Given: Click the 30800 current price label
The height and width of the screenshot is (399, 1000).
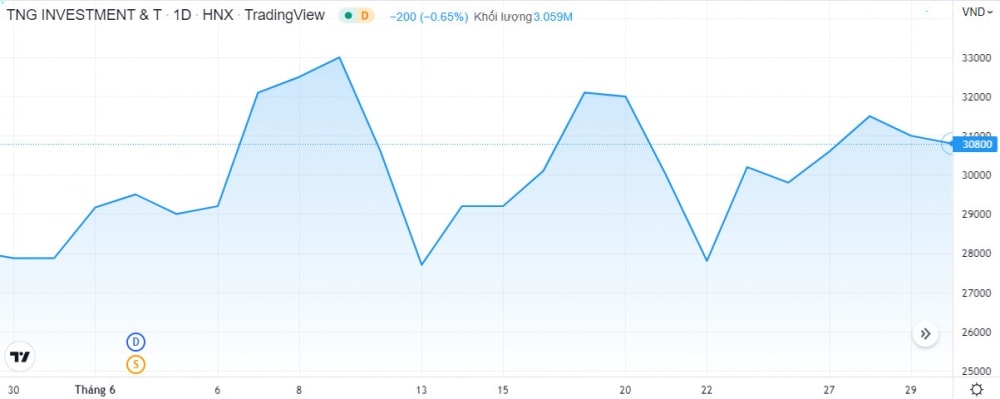Looking at the screenshot, I should point(975,145).
